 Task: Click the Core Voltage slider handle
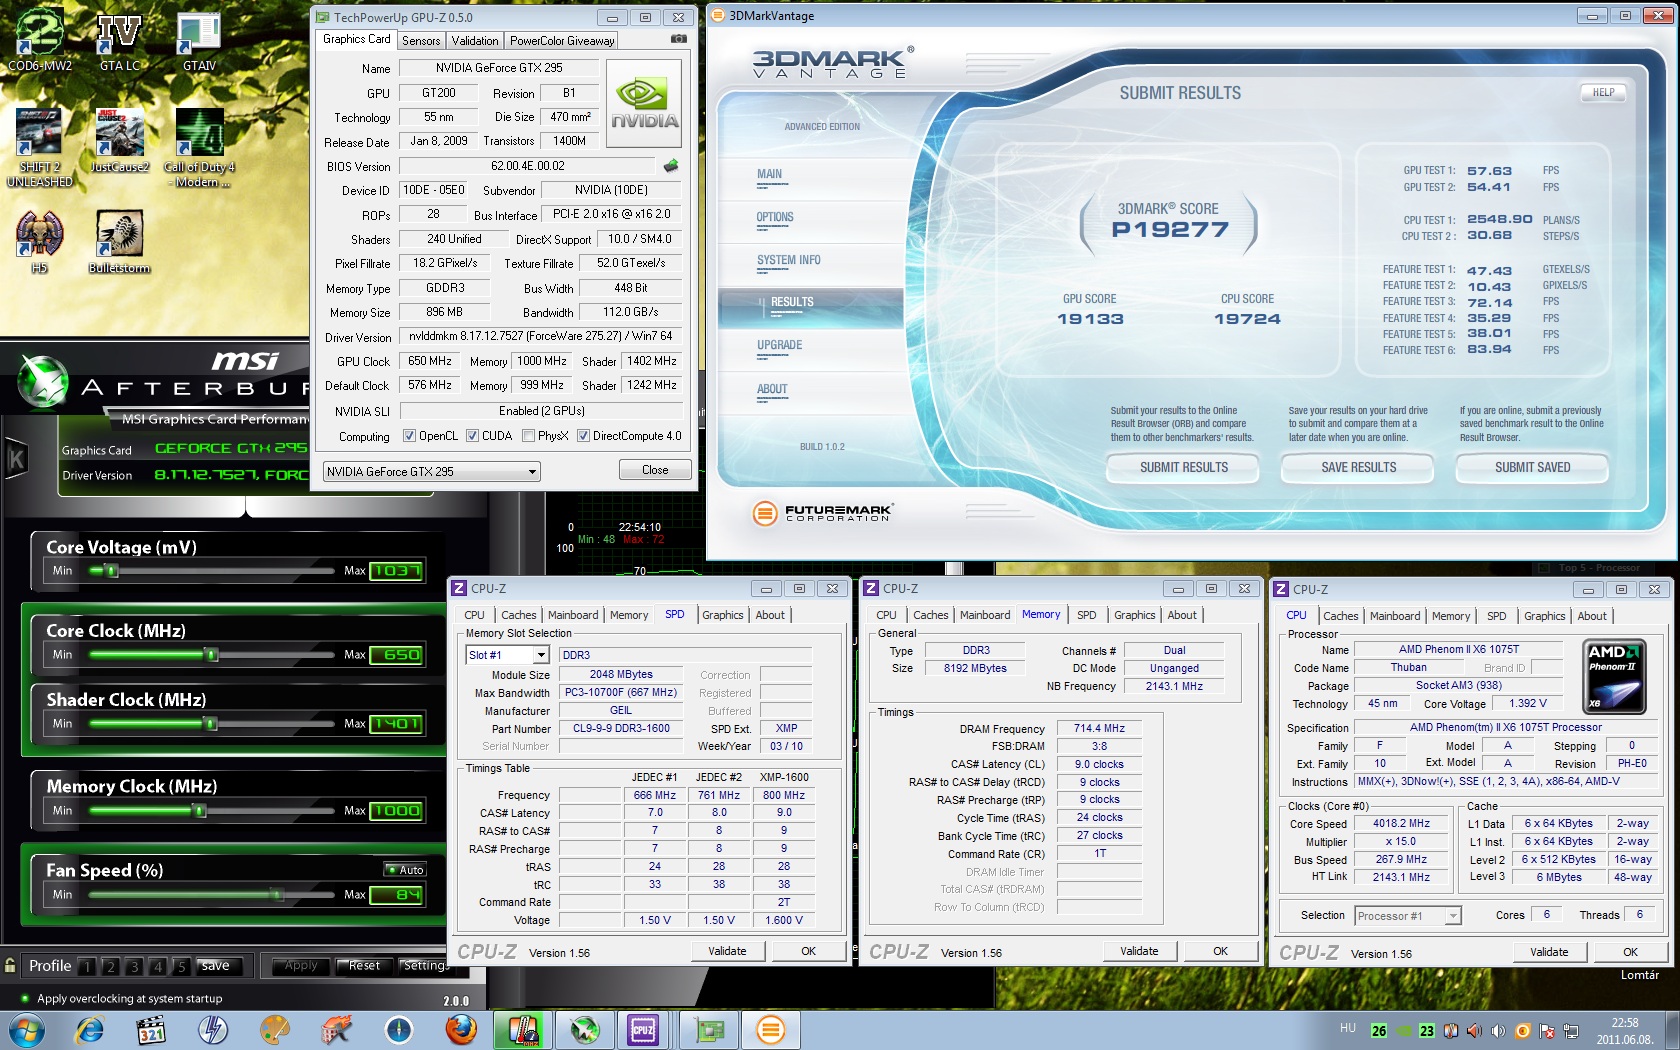112,571
